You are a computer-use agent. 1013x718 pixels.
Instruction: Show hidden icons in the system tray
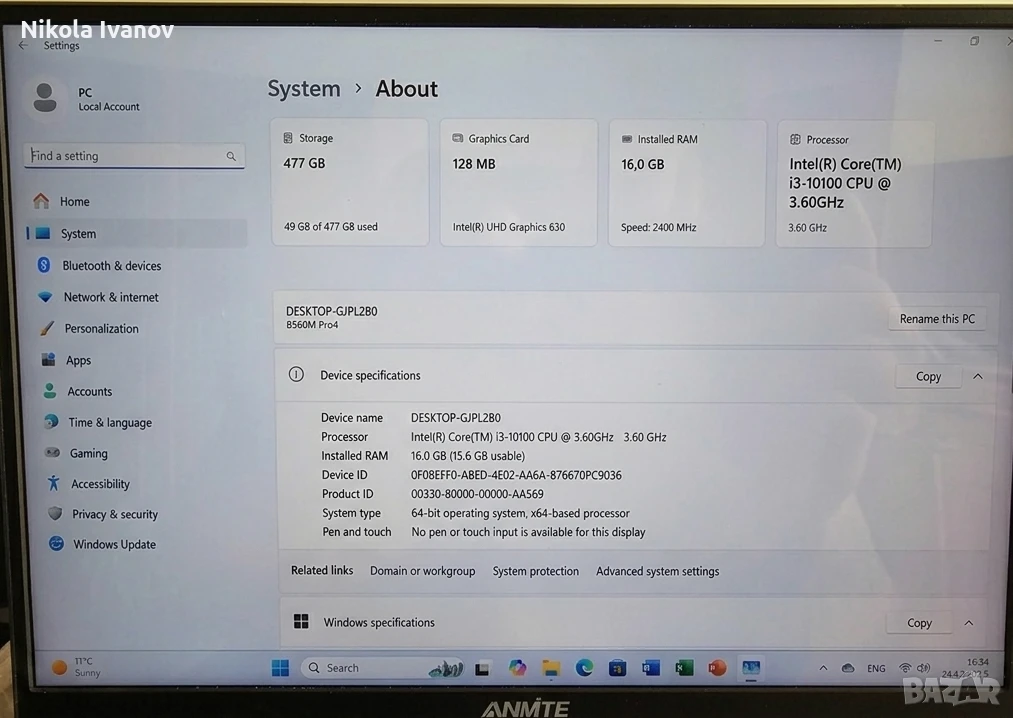[823, 668]
